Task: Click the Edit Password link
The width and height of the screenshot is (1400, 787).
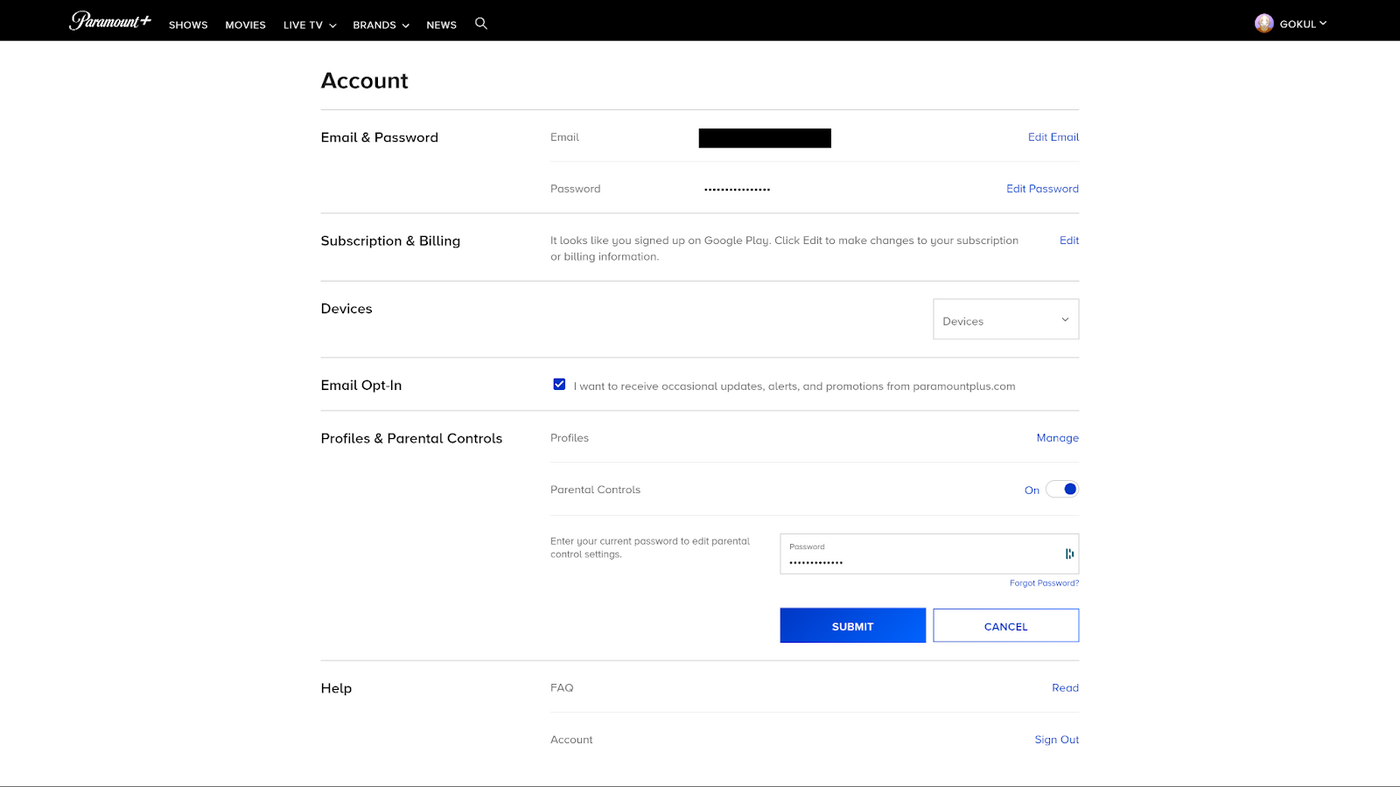Action: click(1042, 188)
